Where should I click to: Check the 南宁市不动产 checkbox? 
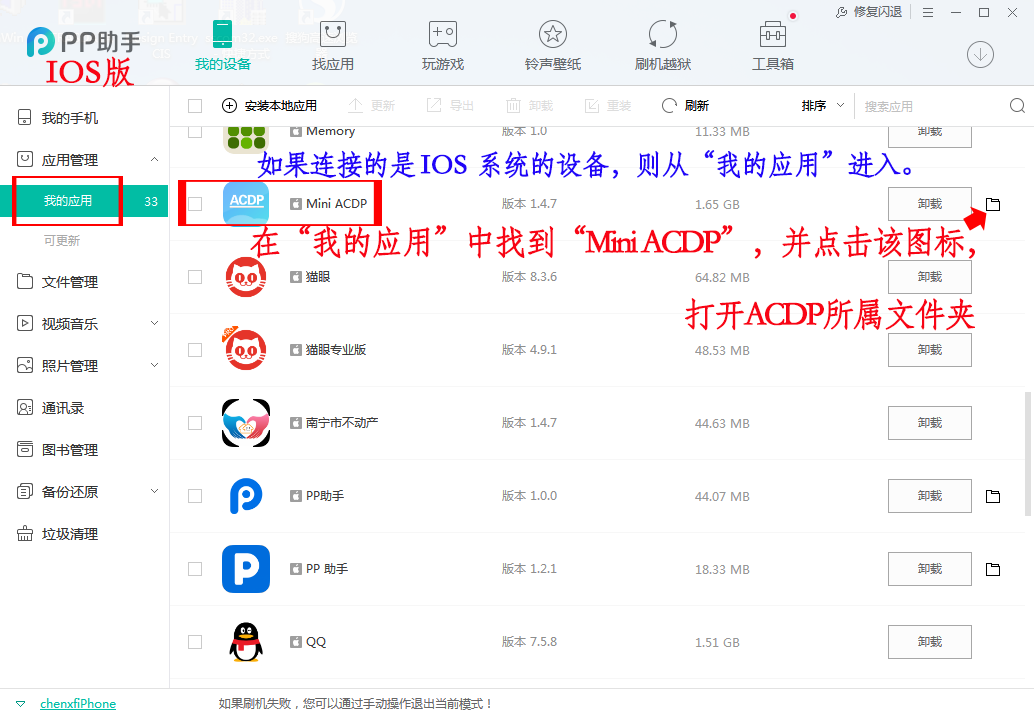coord(195,423)
